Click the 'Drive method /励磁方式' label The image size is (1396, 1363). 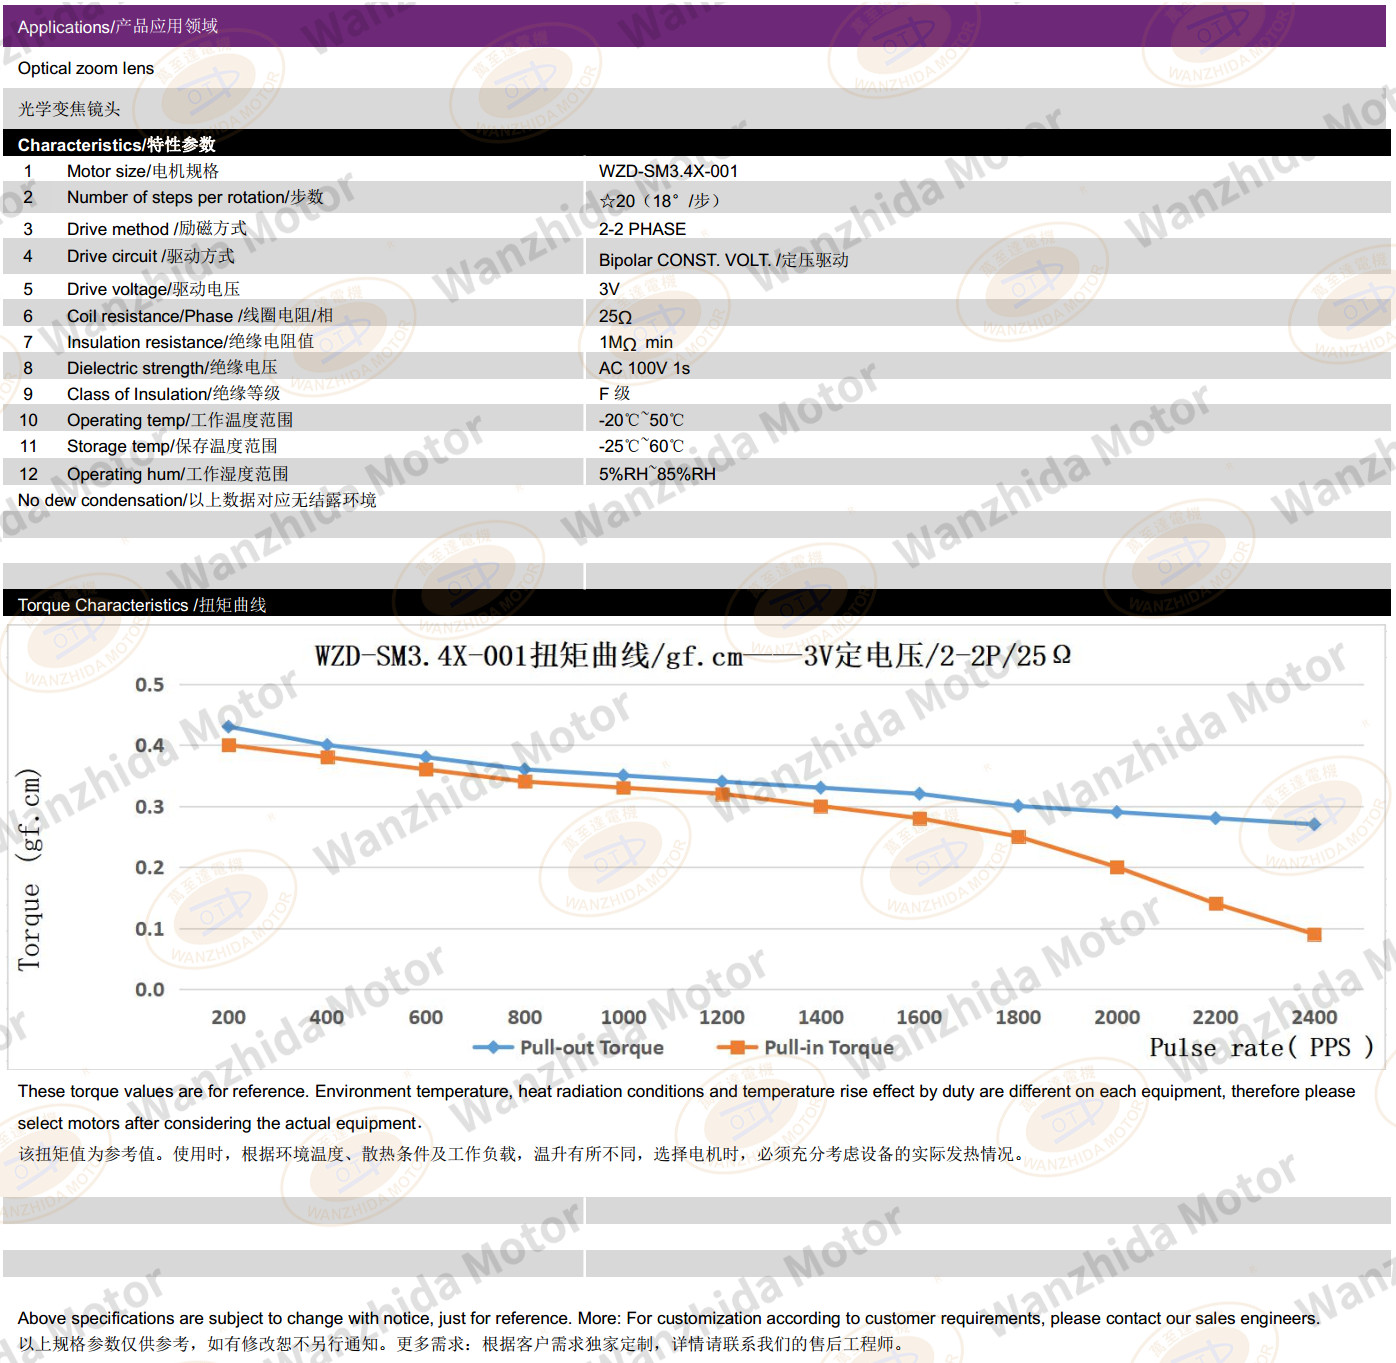click(x=157, y=229)
